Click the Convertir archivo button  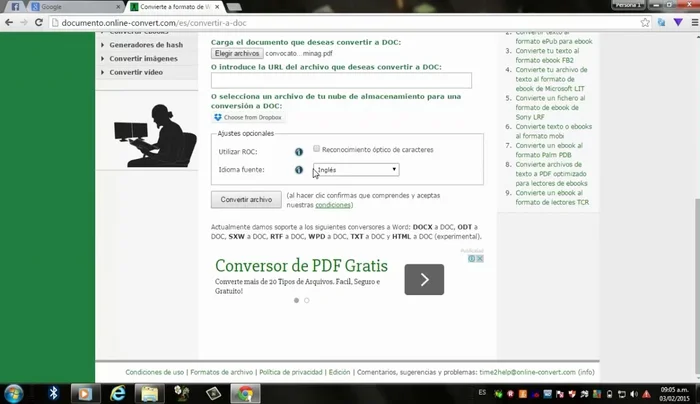(246, 200)
